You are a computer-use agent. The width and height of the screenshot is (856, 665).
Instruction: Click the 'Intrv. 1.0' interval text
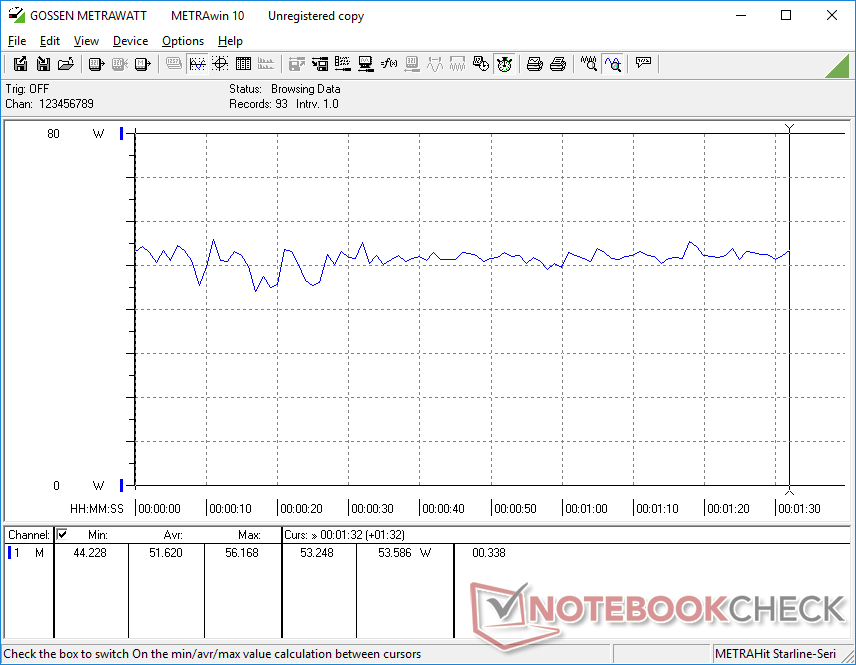pos(317,104)
